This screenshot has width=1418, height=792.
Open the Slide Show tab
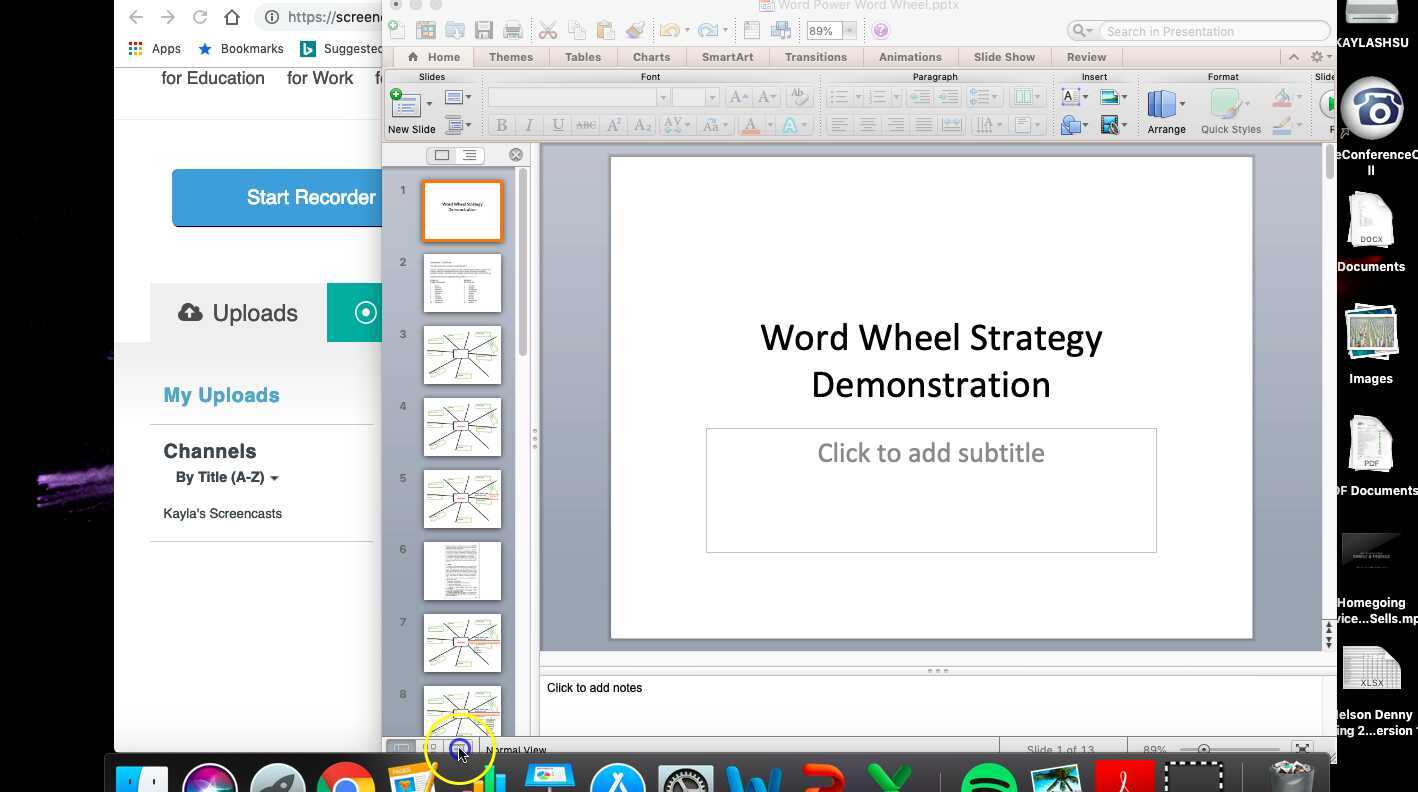coord(1003,57)
